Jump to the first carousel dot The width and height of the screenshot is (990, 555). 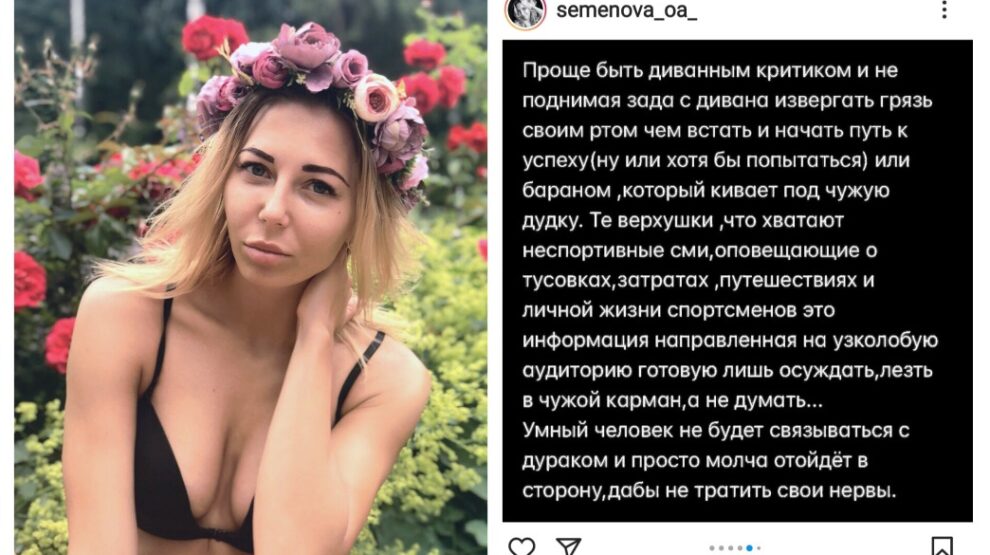(712, 548)
